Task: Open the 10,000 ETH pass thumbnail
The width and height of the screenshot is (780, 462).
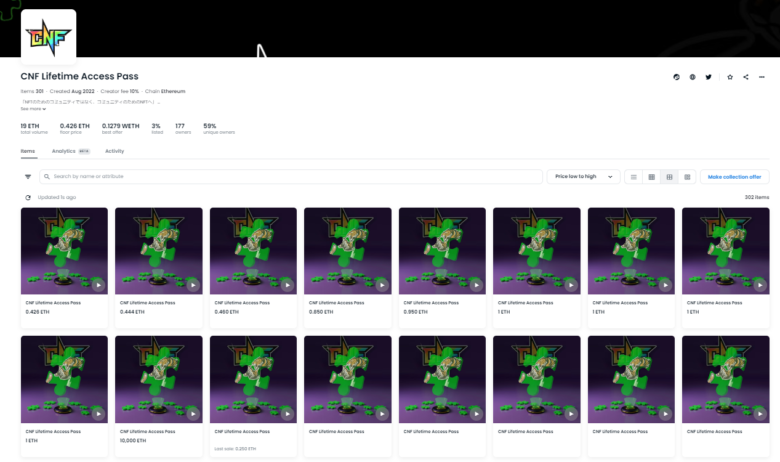Action: tap(159, 379)
